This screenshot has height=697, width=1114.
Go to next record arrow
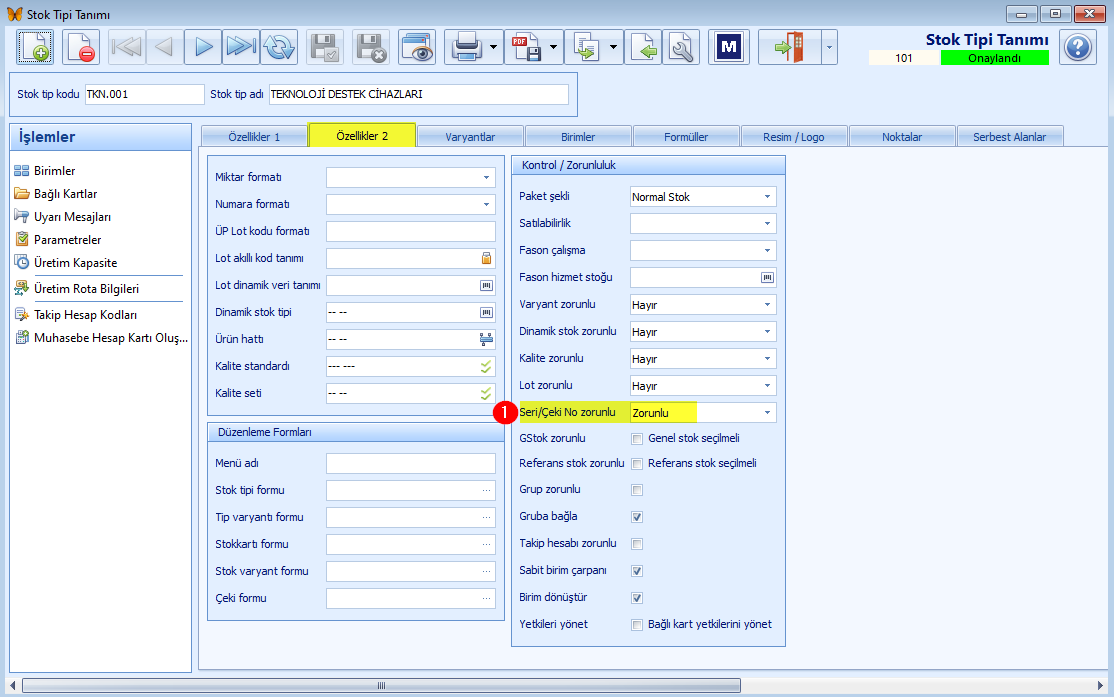(x=203, y=48)
